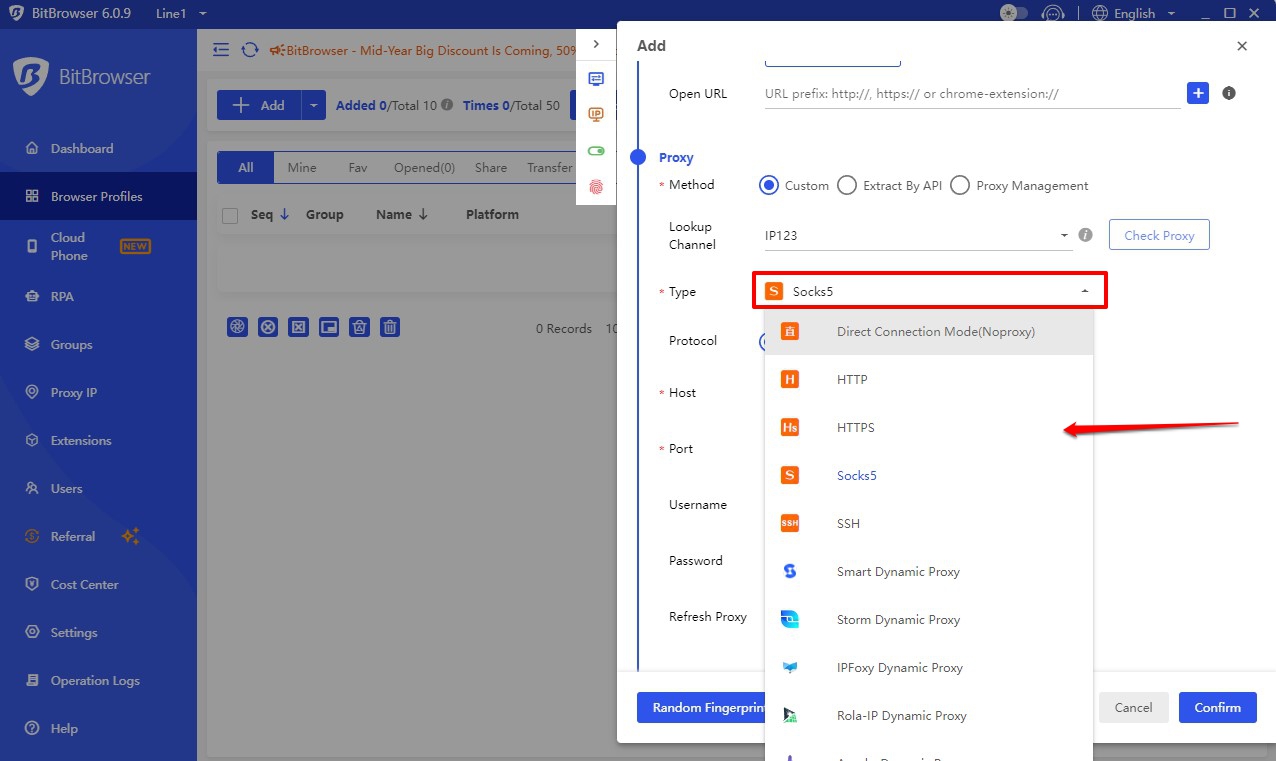Open the Line1 dropdown in title bar
Screen dimensions: 1276x761
tap(181, 13)
